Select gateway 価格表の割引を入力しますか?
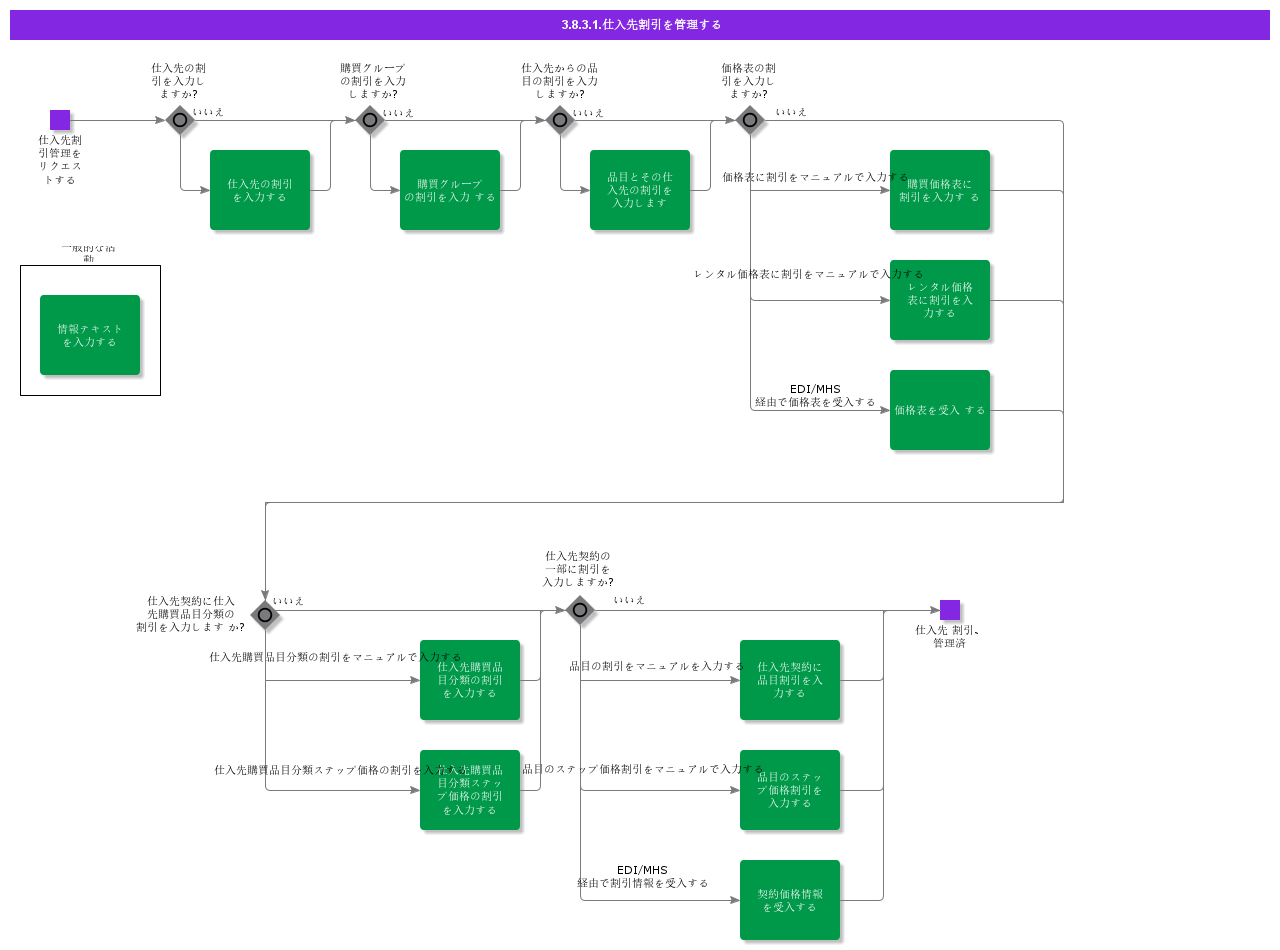The image size is (1280, 950). (x=750, y=120)
